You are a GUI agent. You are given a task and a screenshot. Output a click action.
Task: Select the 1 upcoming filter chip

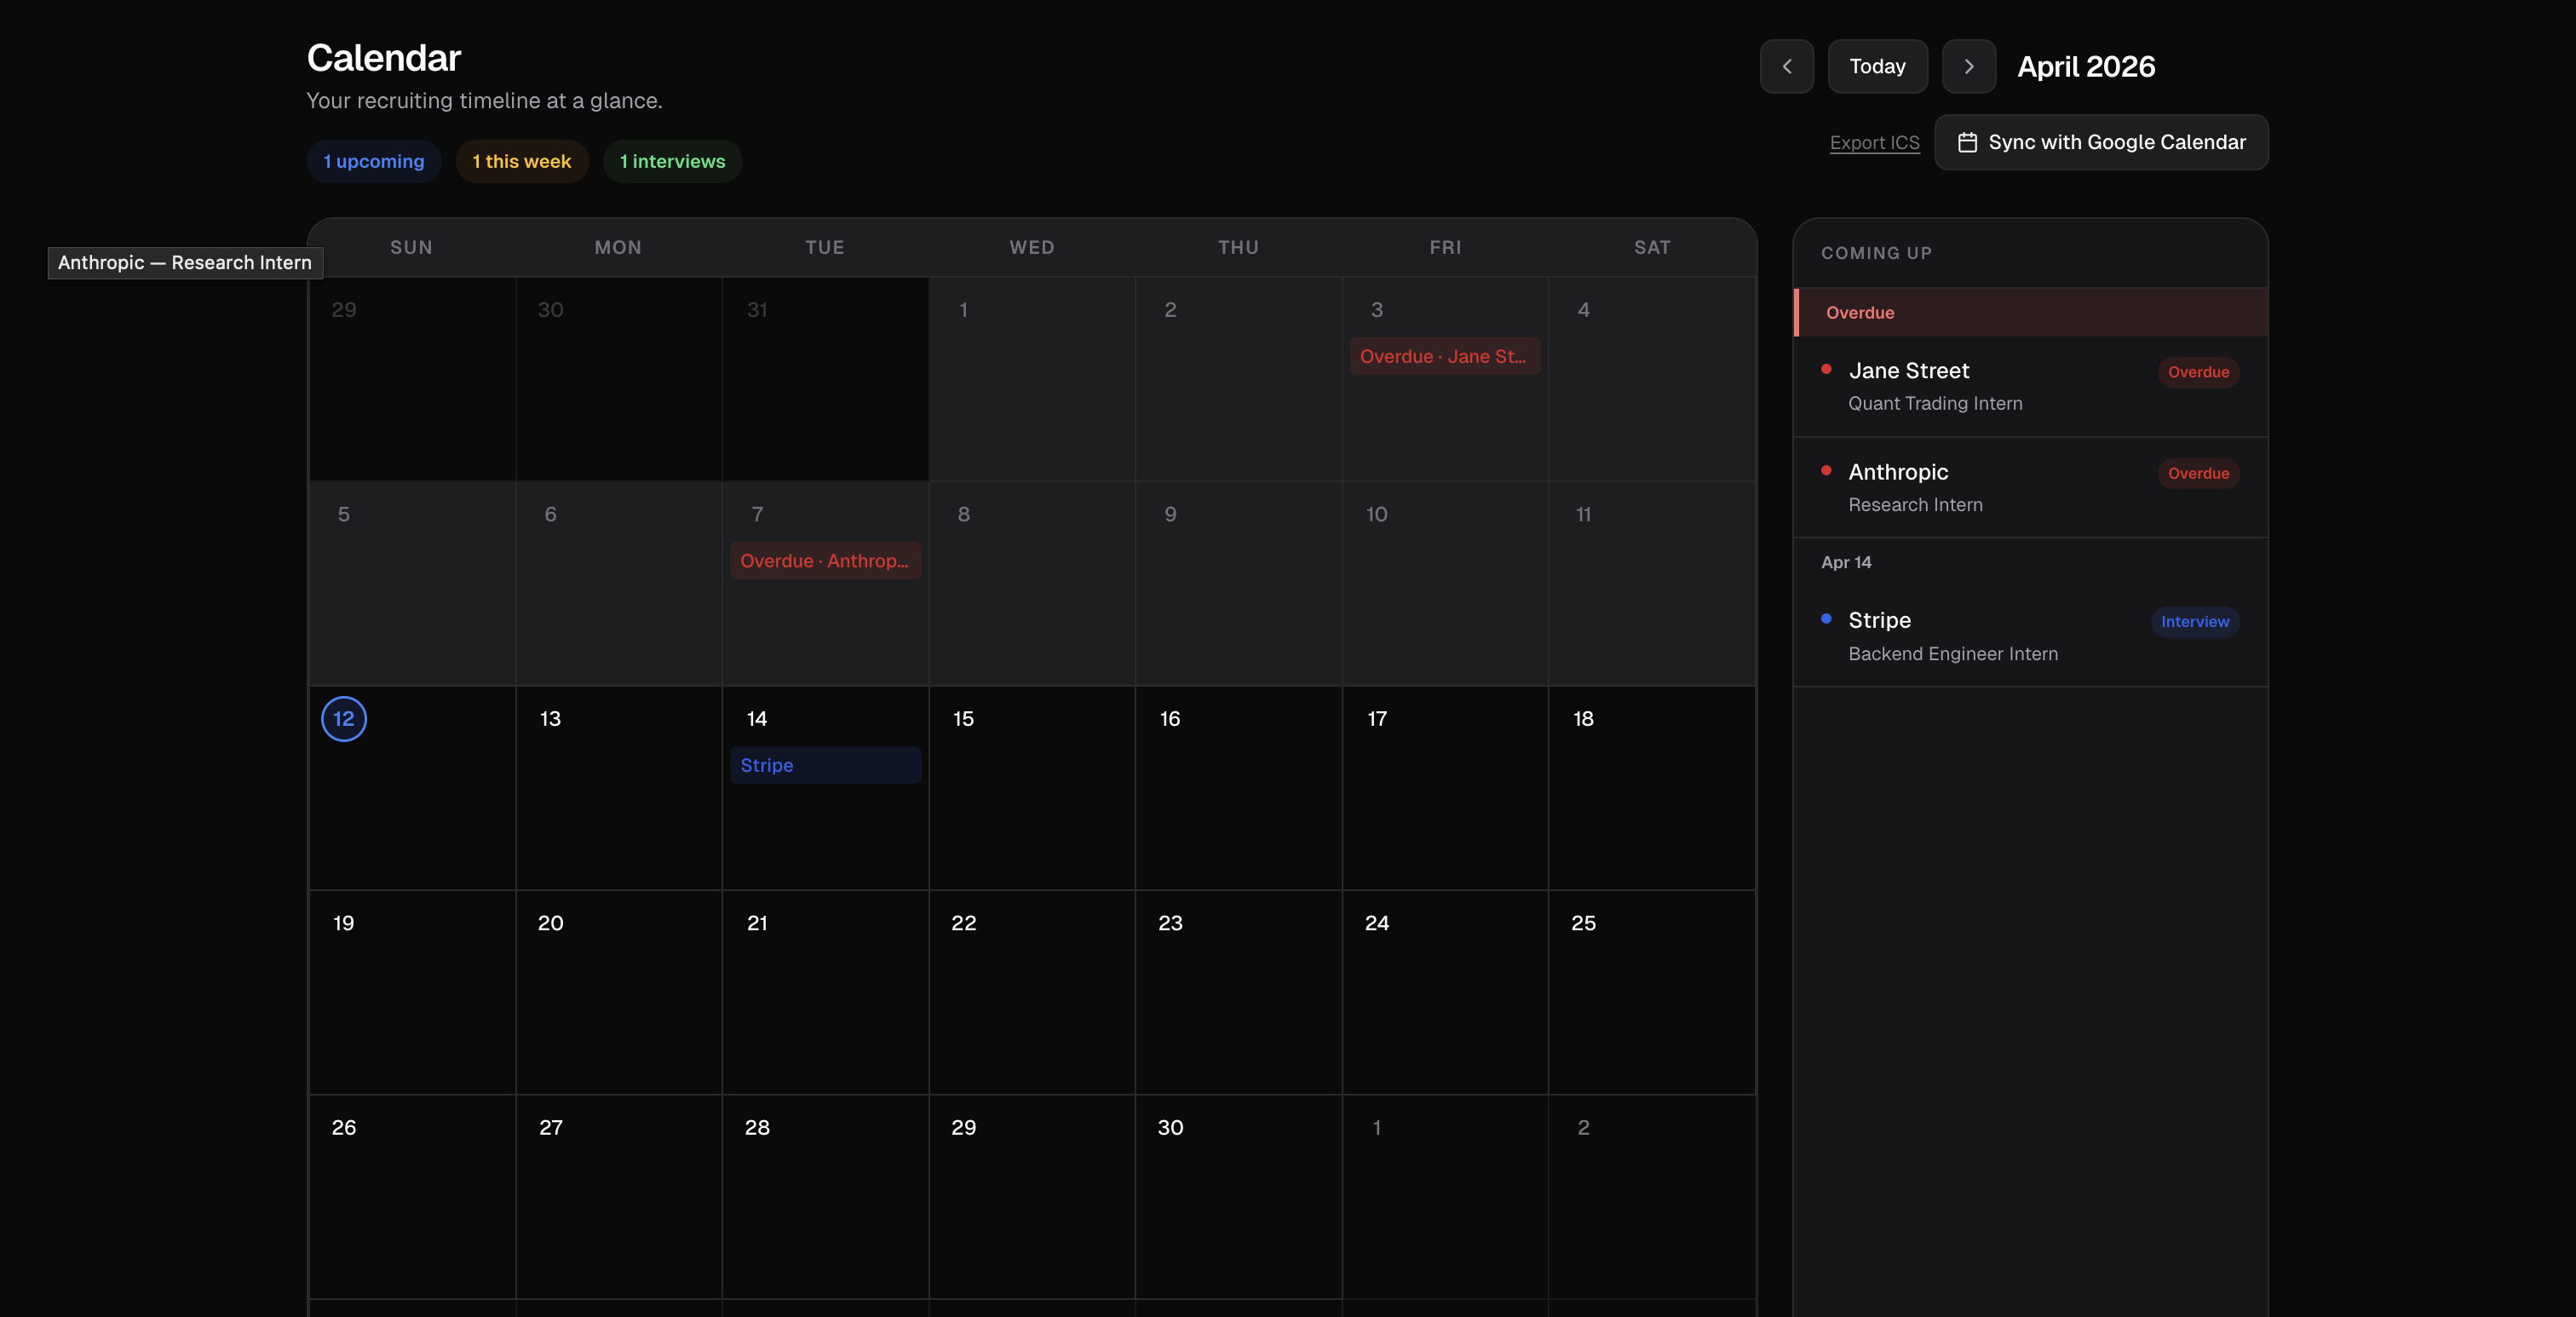coord(374,161)
